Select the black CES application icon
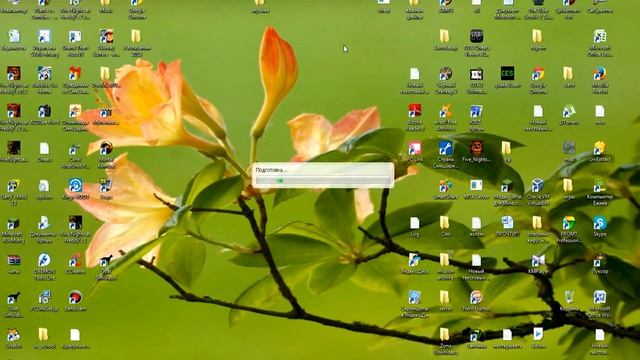This screenshot has height=360, width=640. point(507,74)
